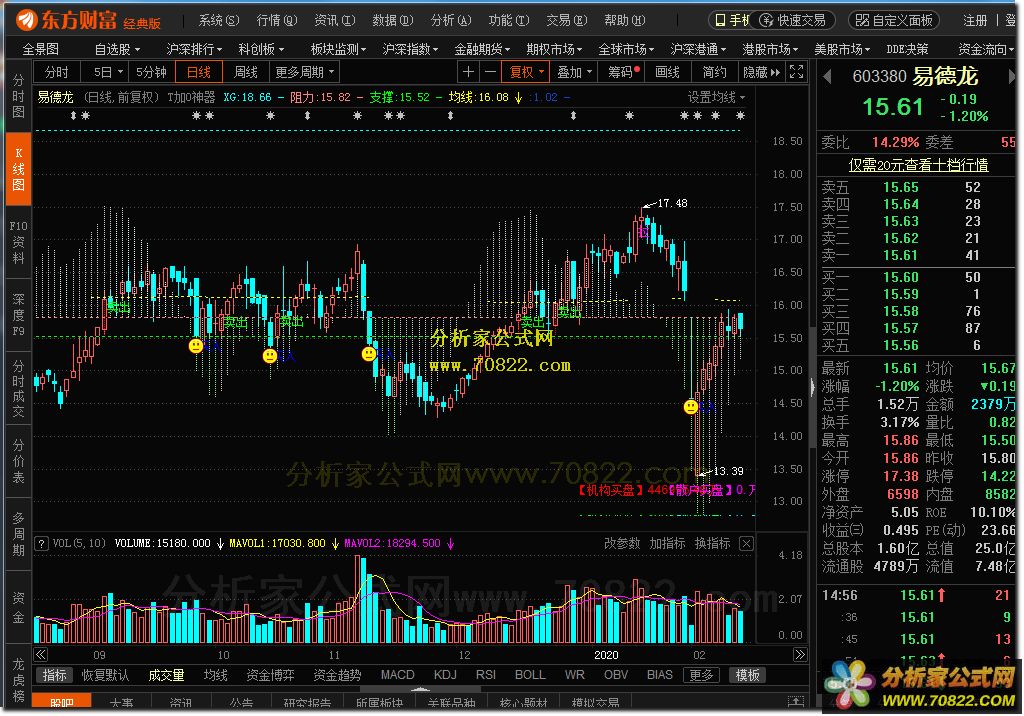Open the 分时成交 sidebar tab
1024x716 pixels.
tap(18, 388)
